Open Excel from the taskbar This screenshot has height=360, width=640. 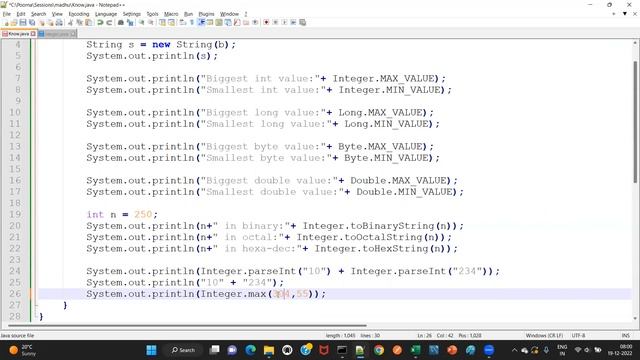point(416,350)
